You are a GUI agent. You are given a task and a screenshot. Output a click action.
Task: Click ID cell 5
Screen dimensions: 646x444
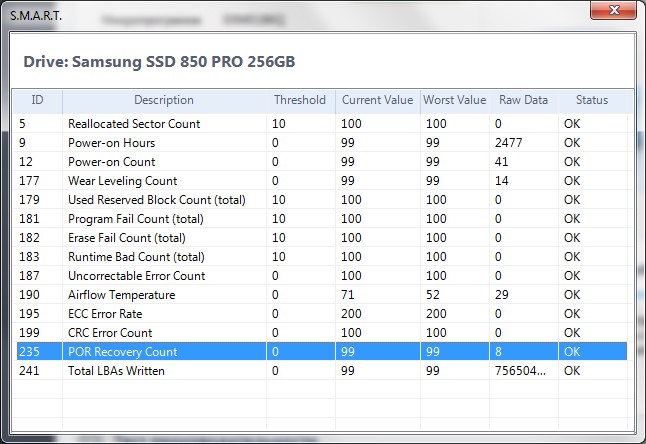22,124
